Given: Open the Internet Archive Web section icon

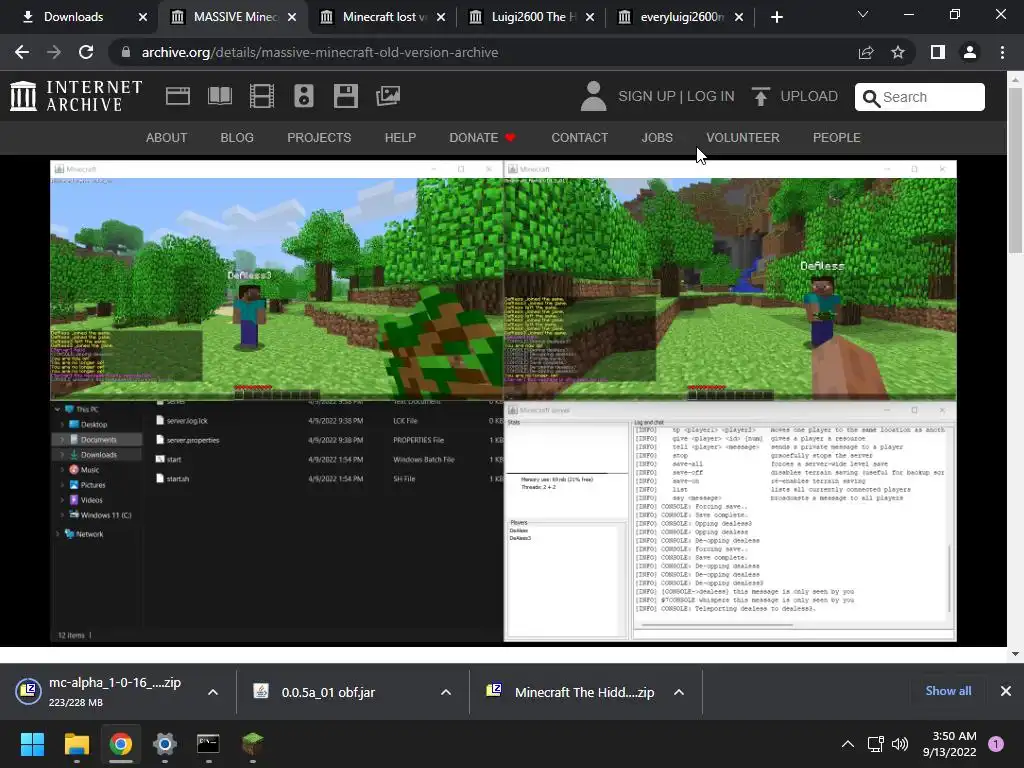Looking at the screenshot, I should coord(178,96).
